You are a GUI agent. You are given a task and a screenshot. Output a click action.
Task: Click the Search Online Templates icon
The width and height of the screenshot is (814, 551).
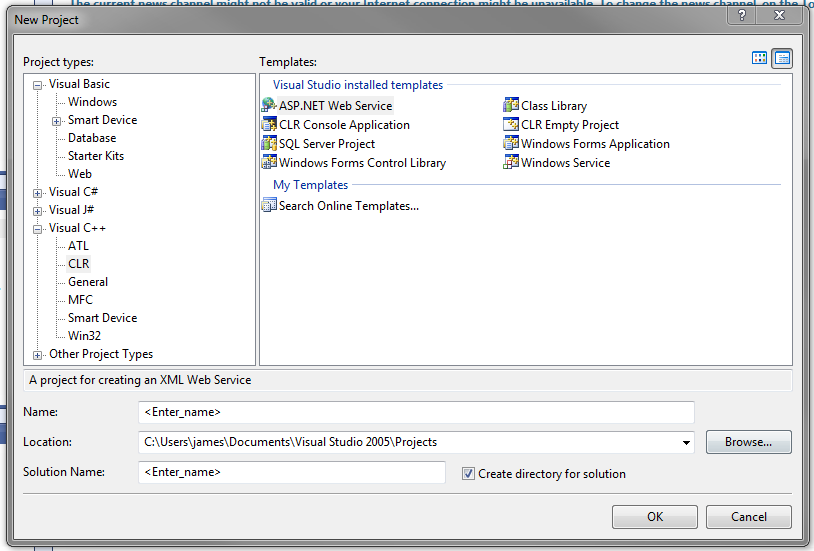click(x=269, y=206)
